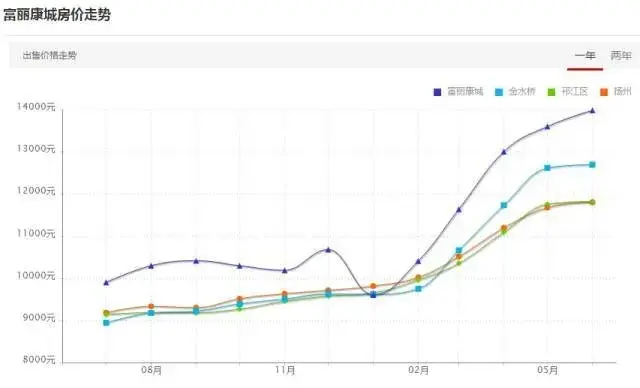Switch to the 一年 one-year tab
640x388 pixels.
click(584, 55)
